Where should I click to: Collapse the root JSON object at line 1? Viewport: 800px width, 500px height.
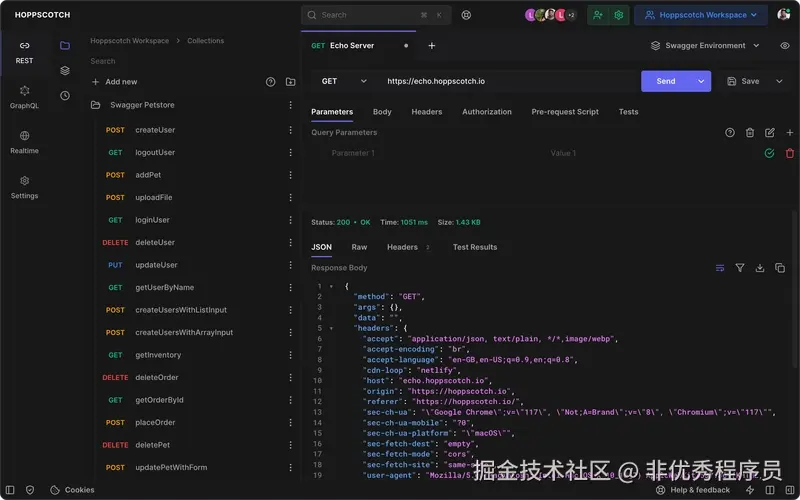(331, 286)
